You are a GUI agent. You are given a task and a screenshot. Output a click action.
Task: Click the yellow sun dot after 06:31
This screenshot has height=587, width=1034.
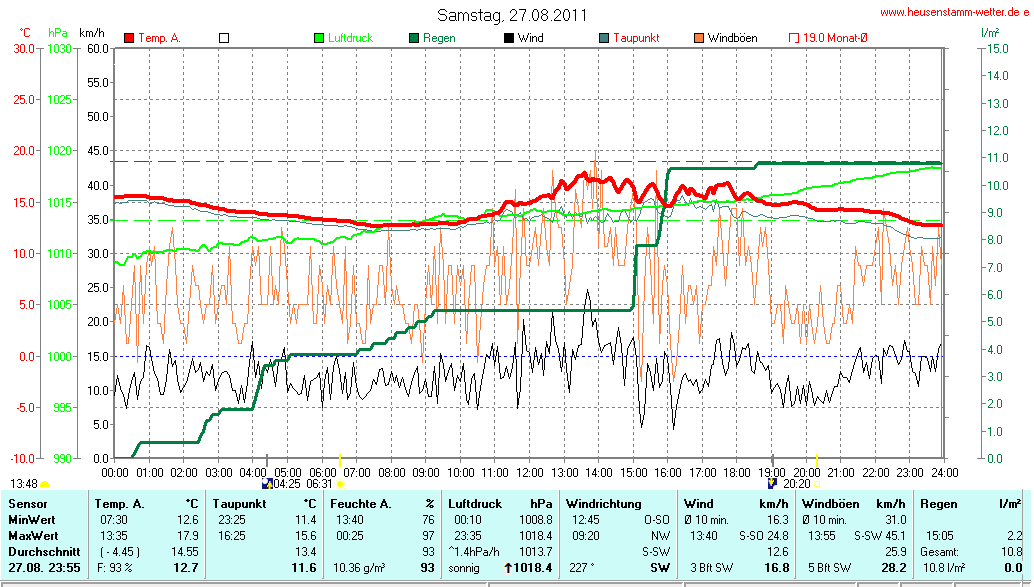coord(341,484)
